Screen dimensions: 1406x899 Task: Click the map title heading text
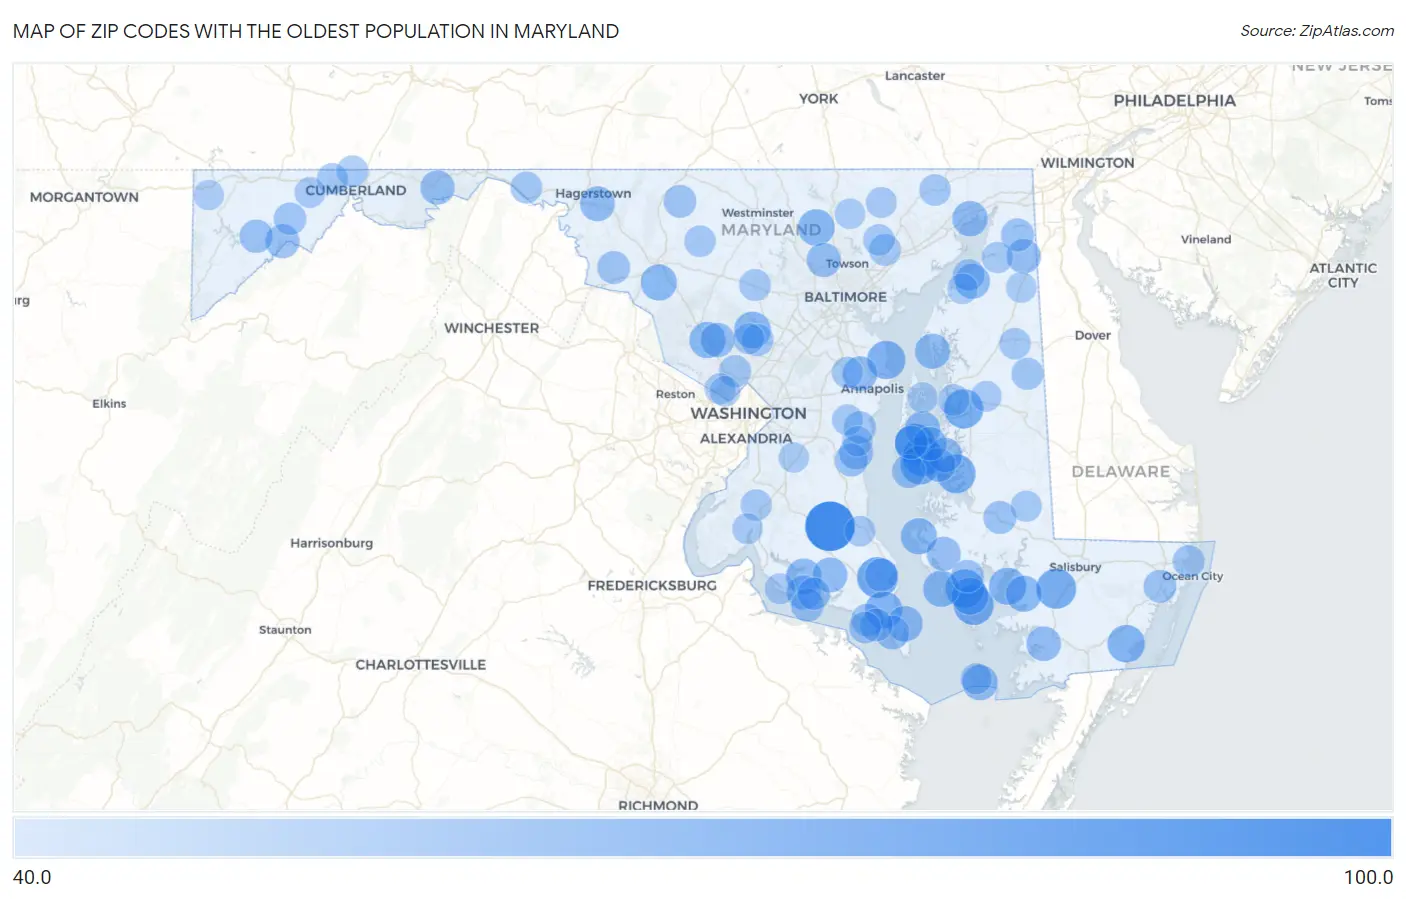[x=316, y=31]
